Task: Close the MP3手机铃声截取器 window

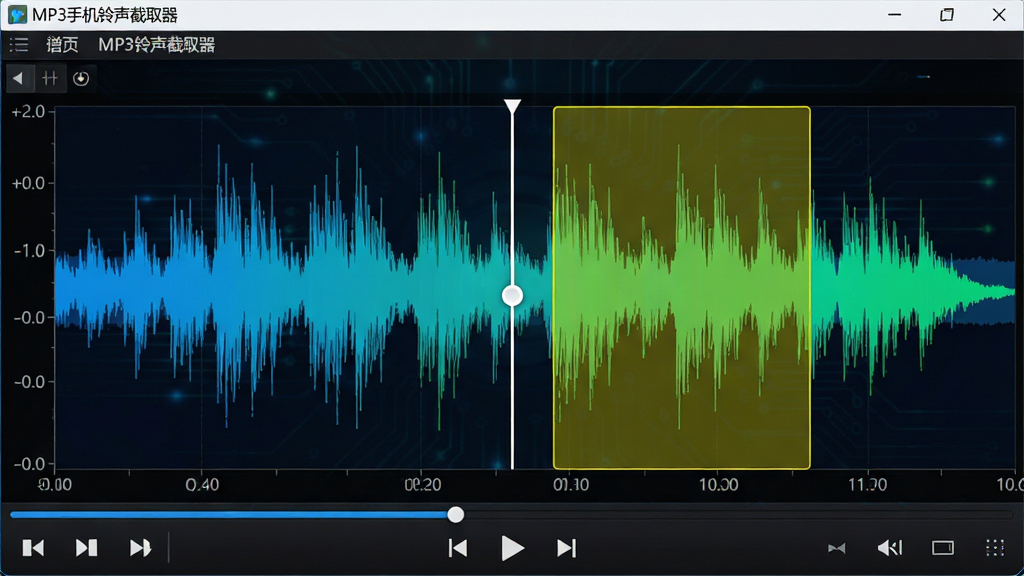Action: pos(999,14)
